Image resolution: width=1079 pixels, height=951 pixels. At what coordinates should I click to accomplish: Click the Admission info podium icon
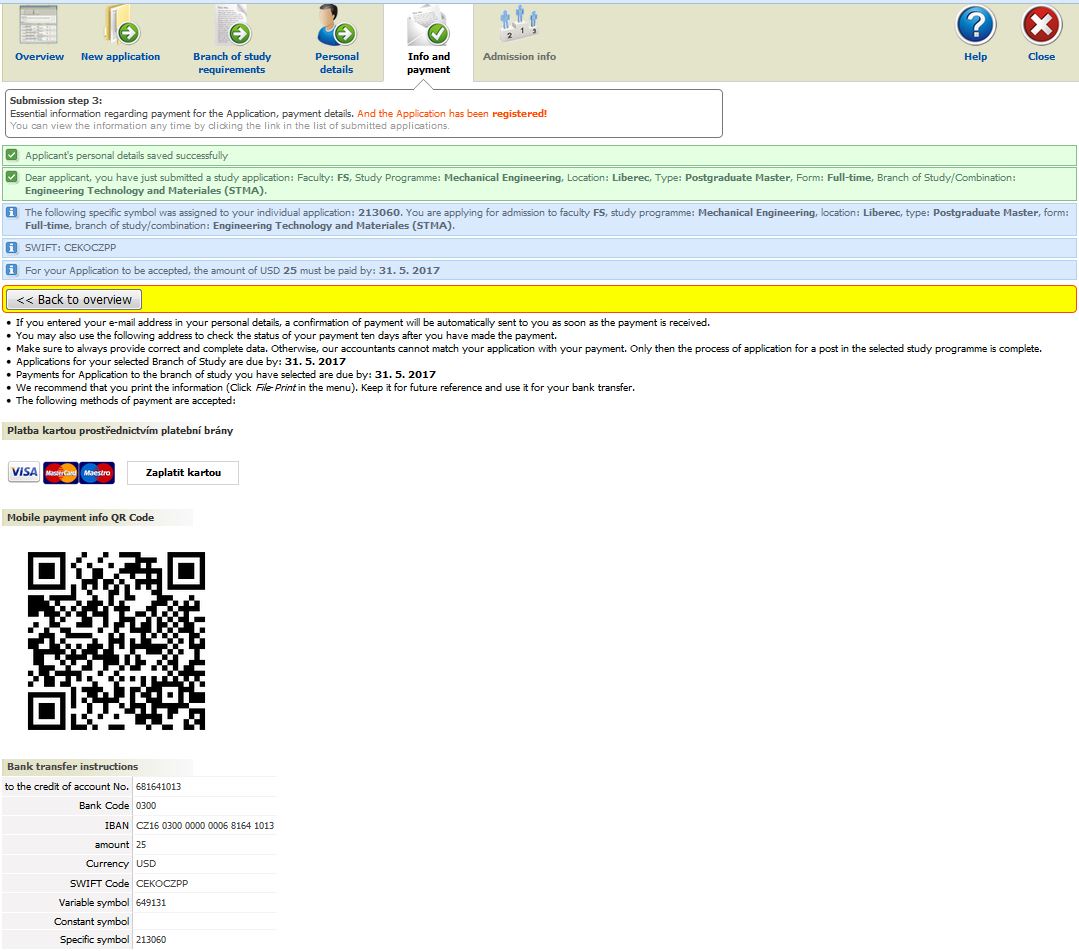[519, 24]
